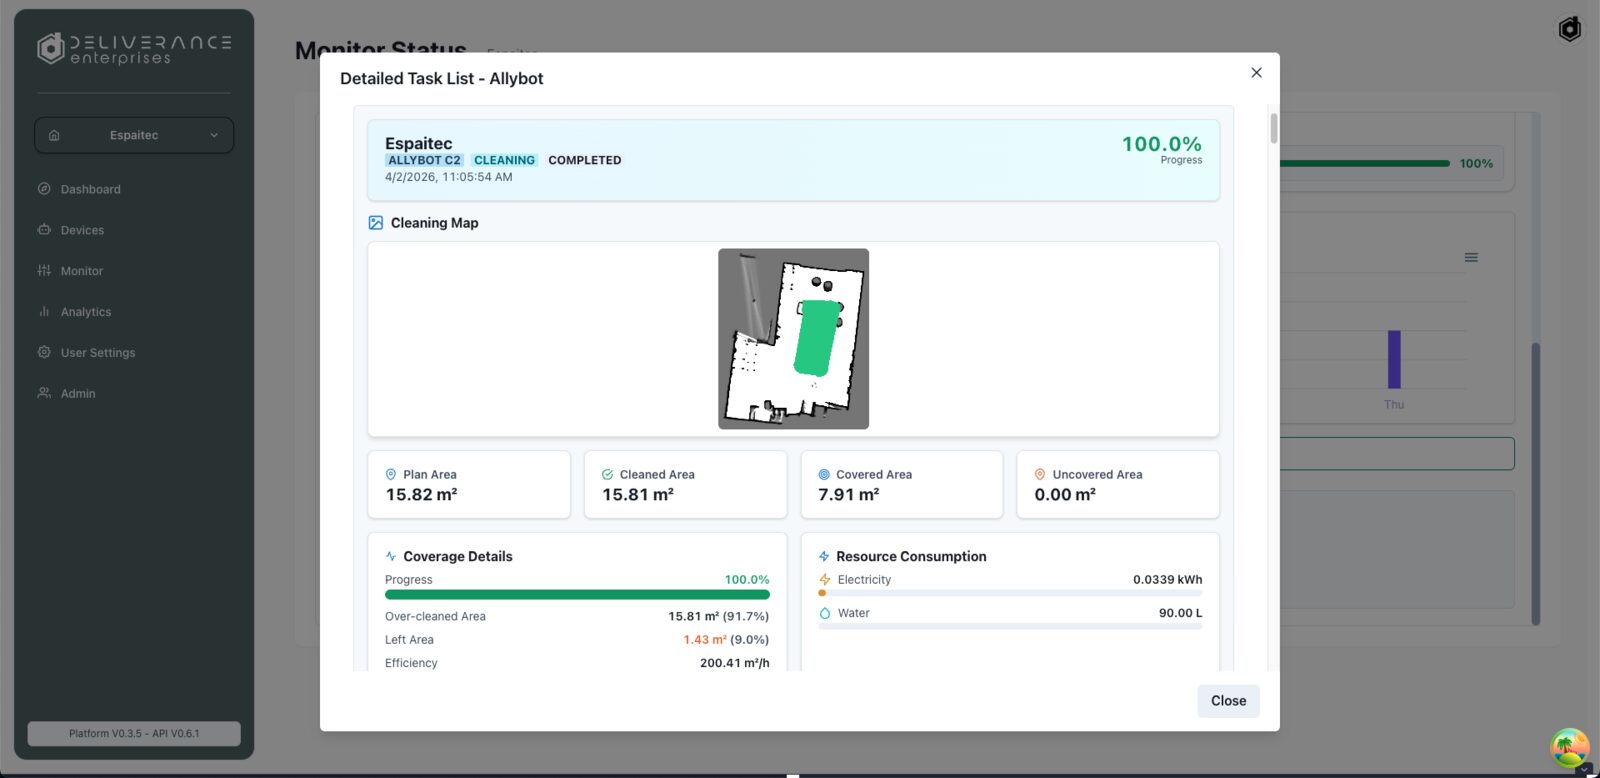Click the Resource Consumption bolt icon
Viewport: 1600px width, 778px height.
[x=824, y=557]
